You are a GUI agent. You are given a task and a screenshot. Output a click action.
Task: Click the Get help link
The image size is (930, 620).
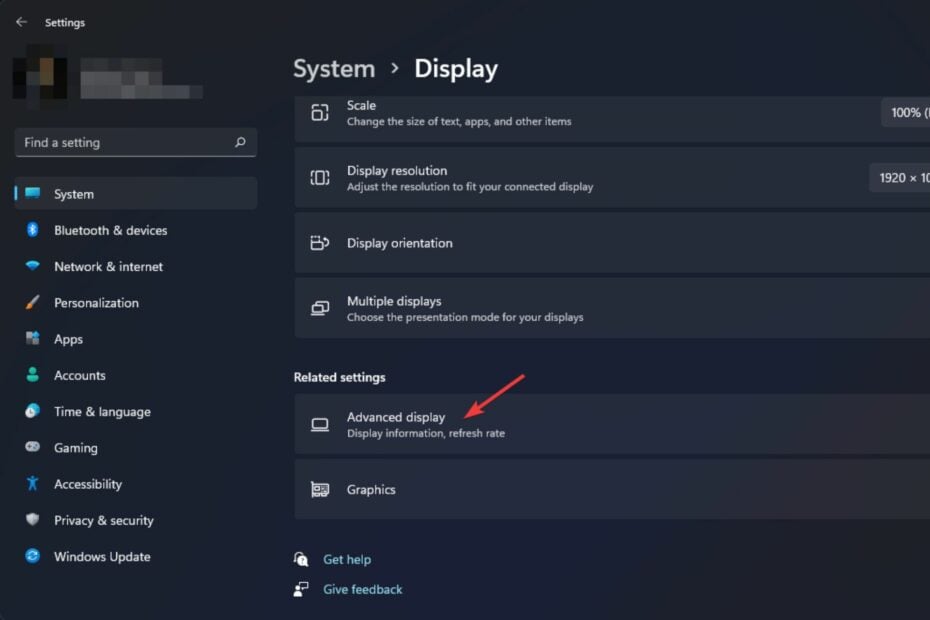pos(348,559)
